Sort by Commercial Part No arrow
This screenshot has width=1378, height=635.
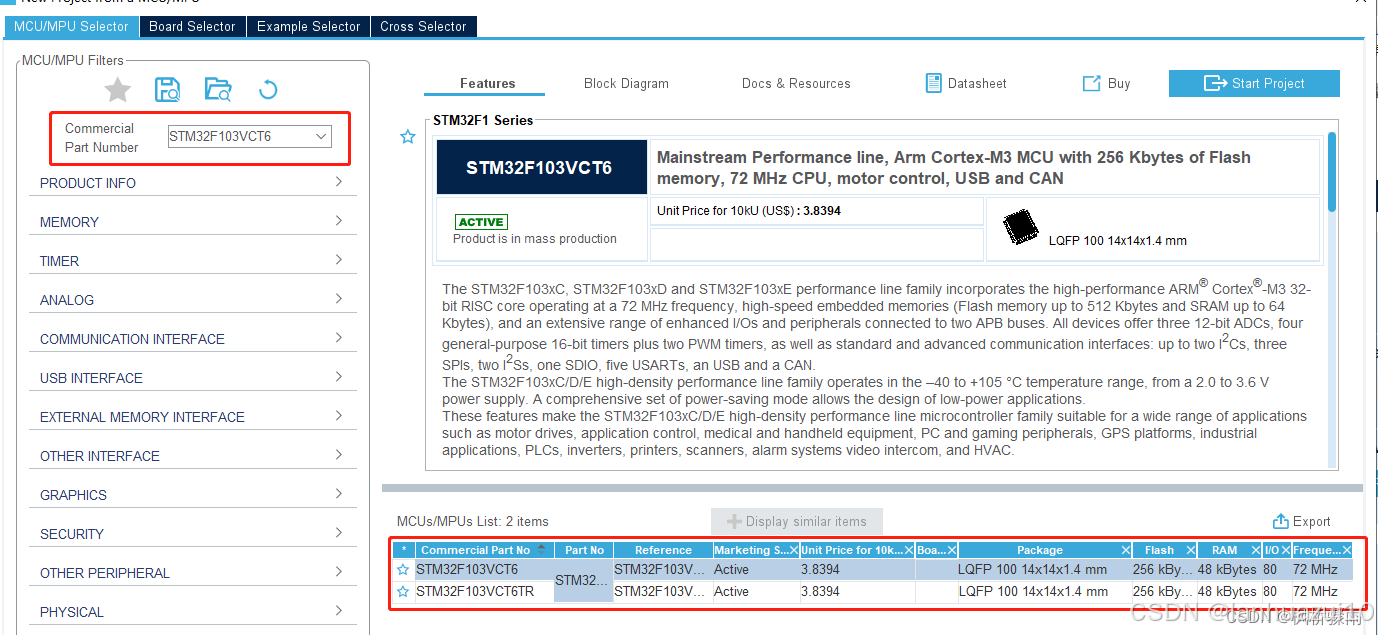(542, 550)
